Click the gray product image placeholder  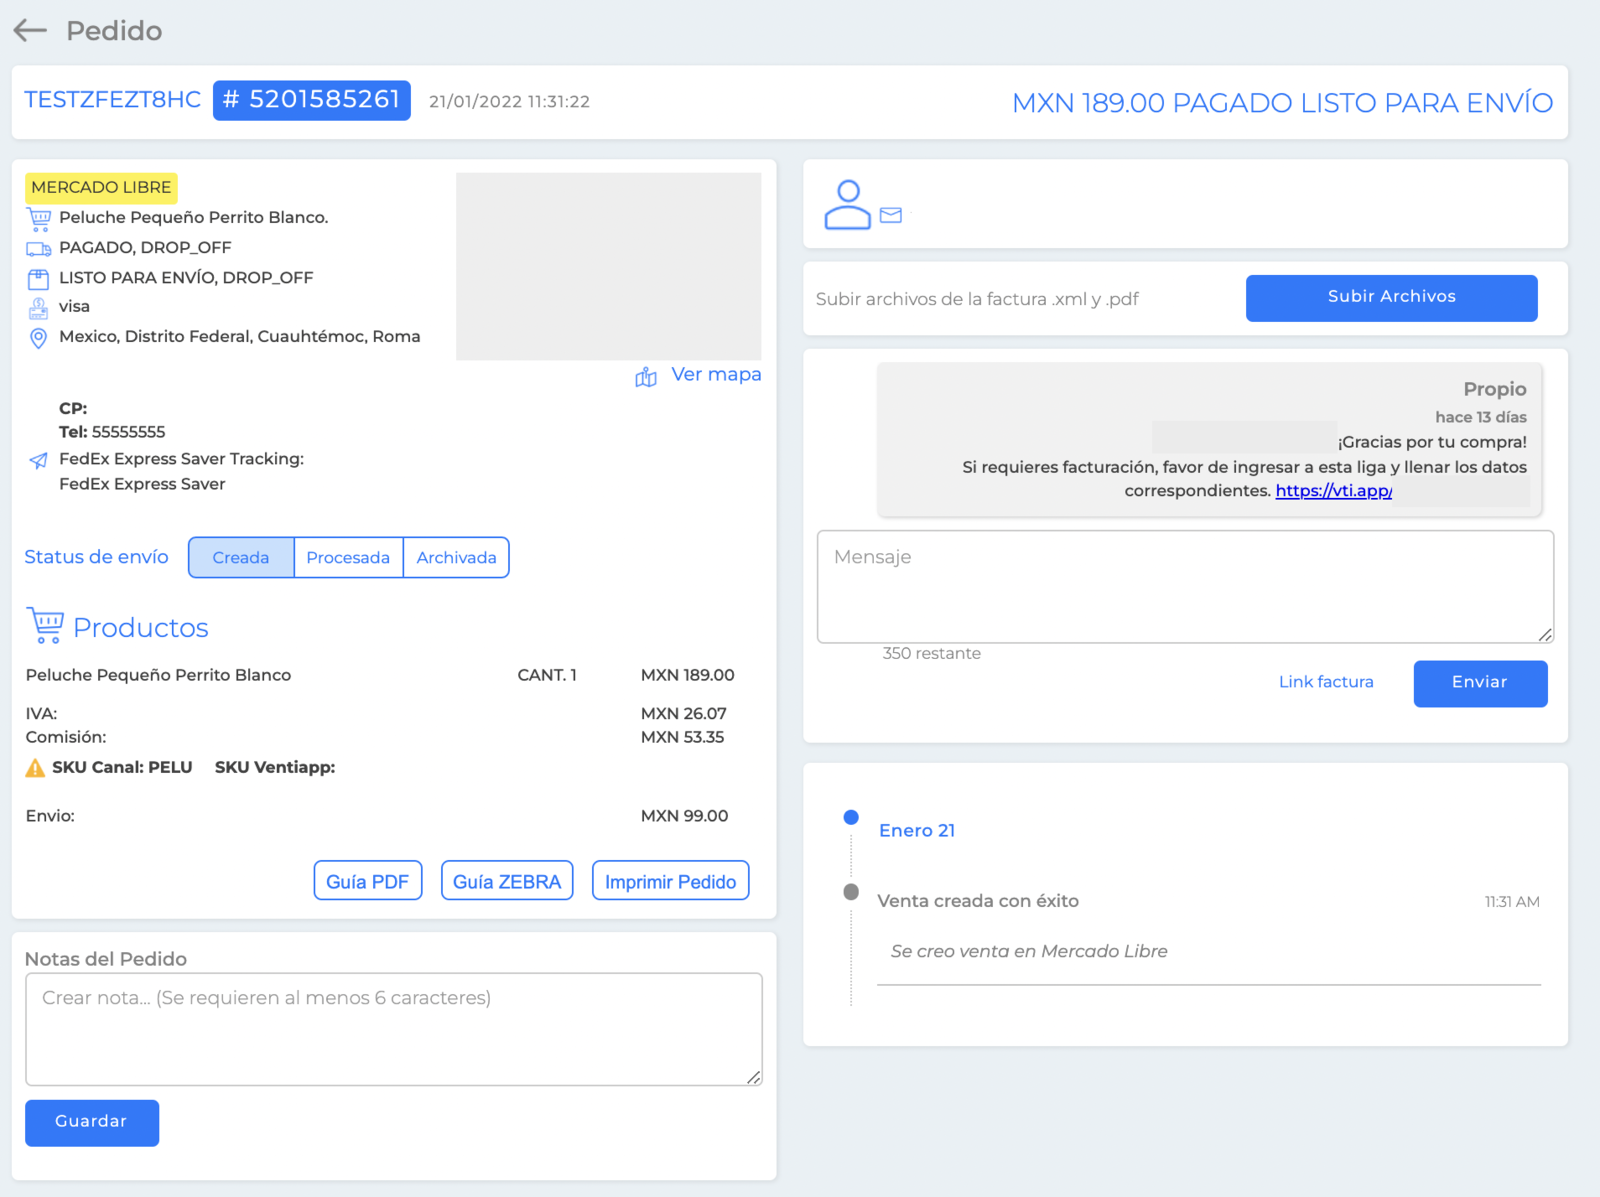(x=608, y=266)
